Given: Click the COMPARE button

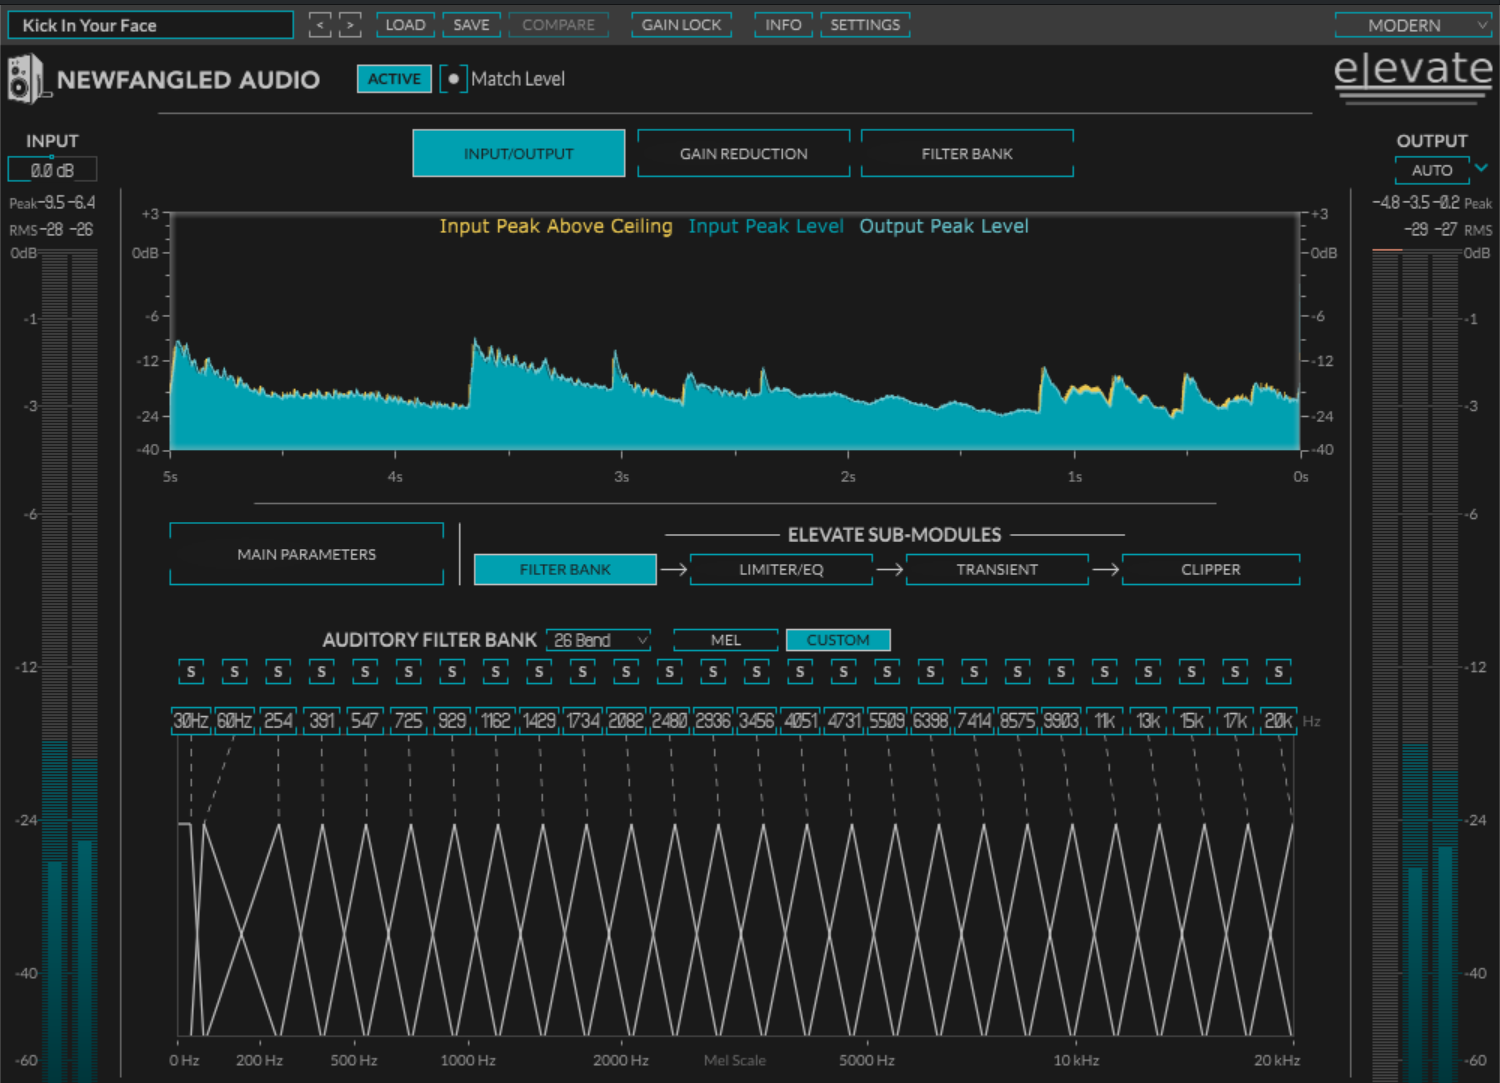Looking at the screenshot, I should click(558, 25).
